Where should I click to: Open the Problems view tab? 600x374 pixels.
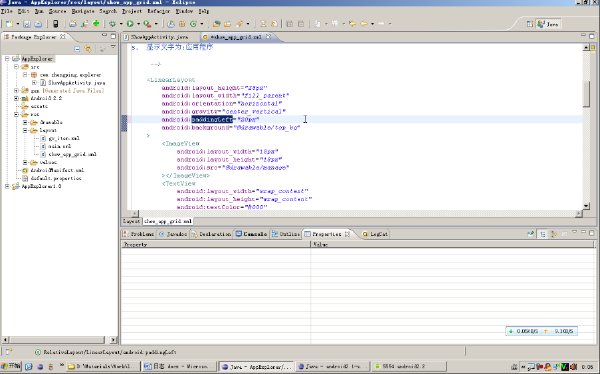[x=139, y=234]
